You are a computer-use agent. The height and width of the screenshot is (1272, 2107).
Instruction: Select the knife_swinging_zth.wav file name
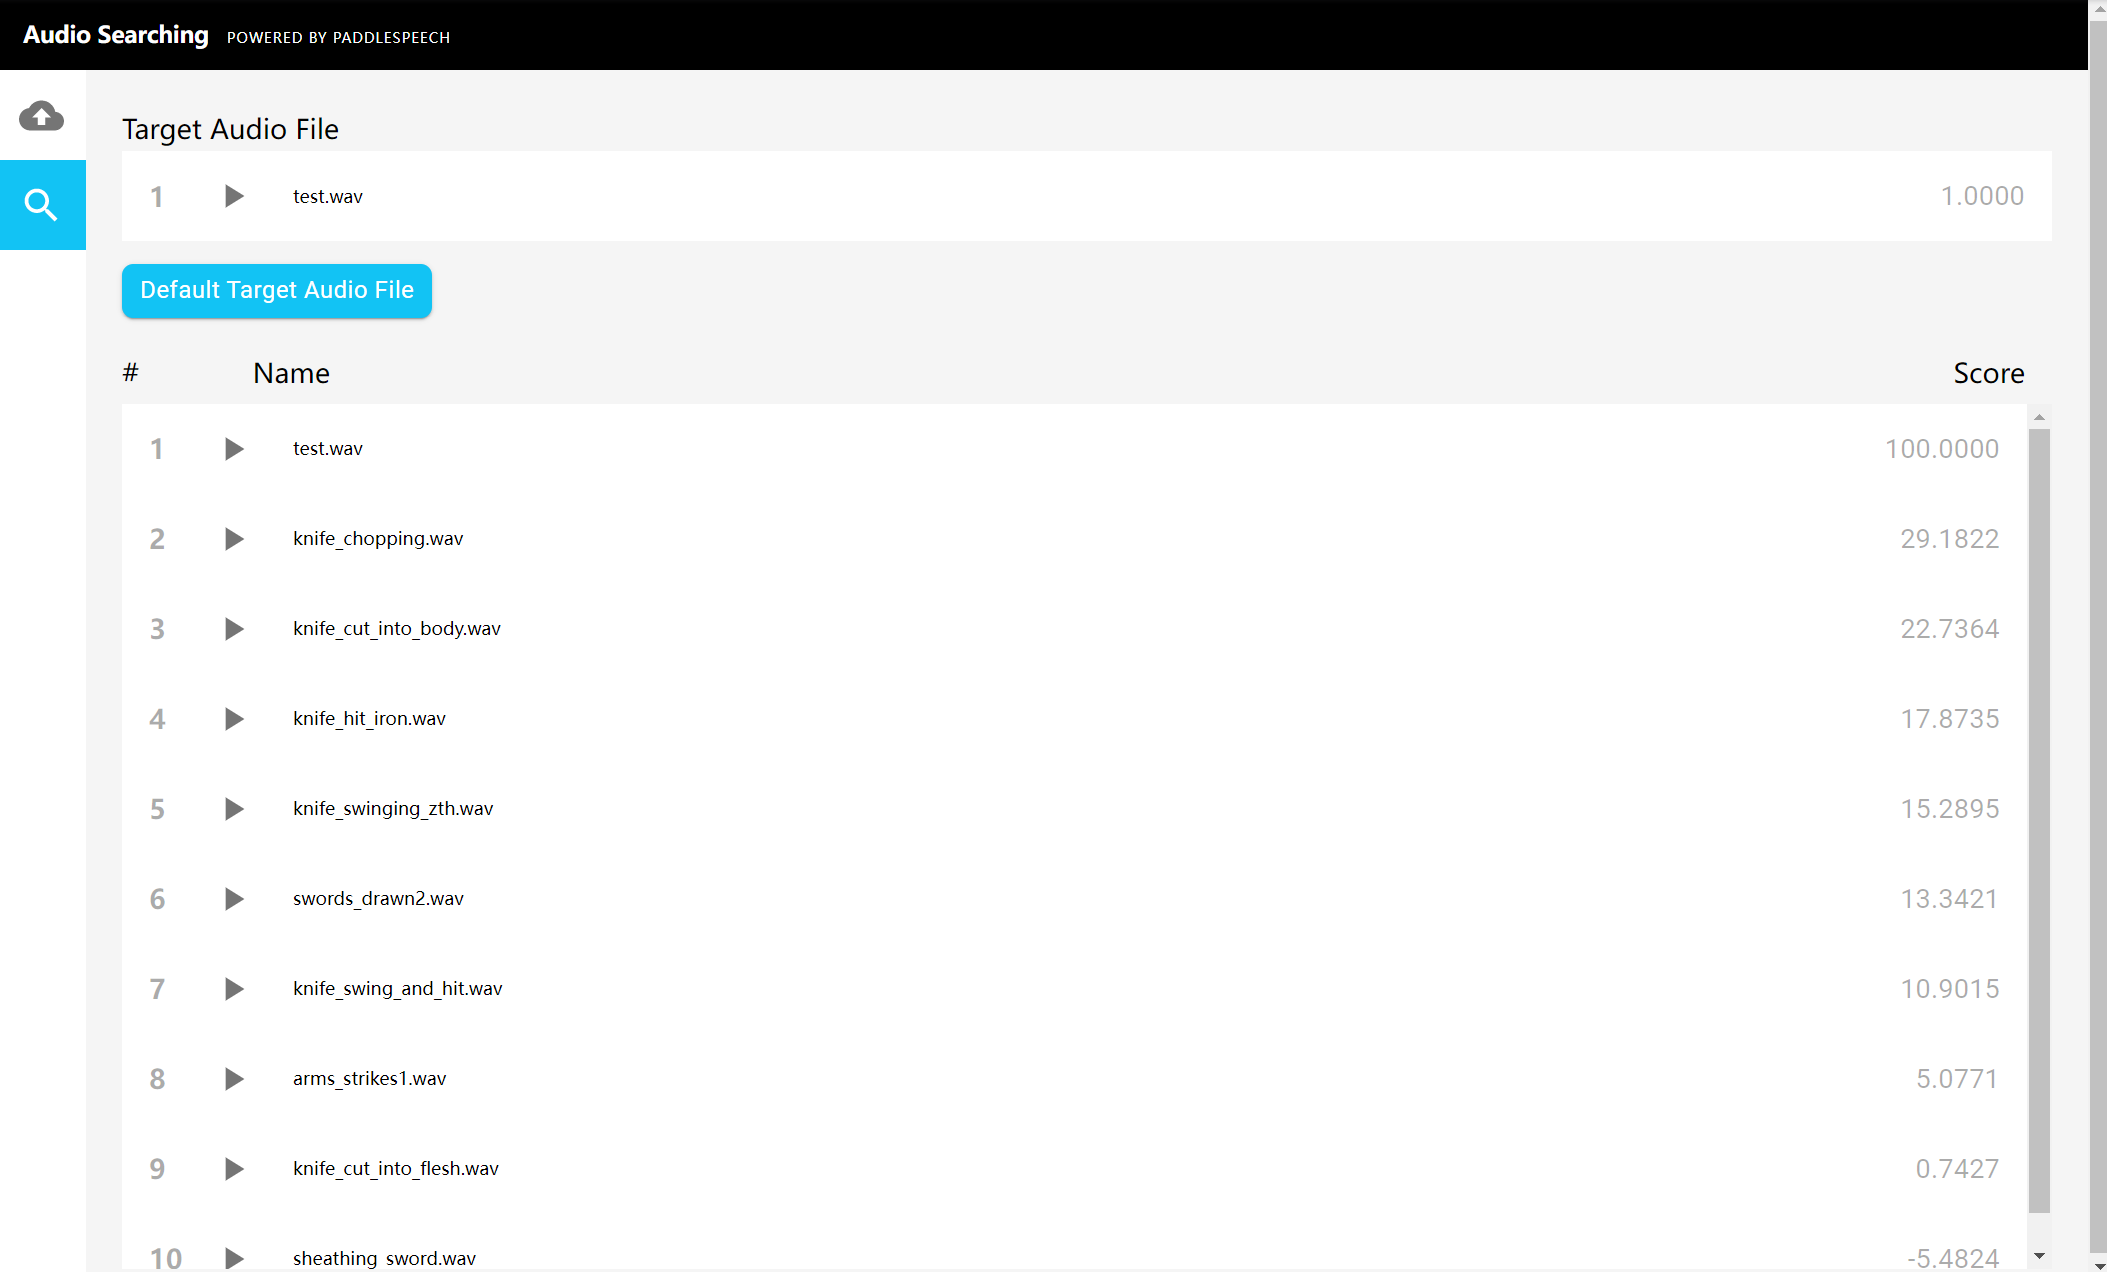coord(393,809)
